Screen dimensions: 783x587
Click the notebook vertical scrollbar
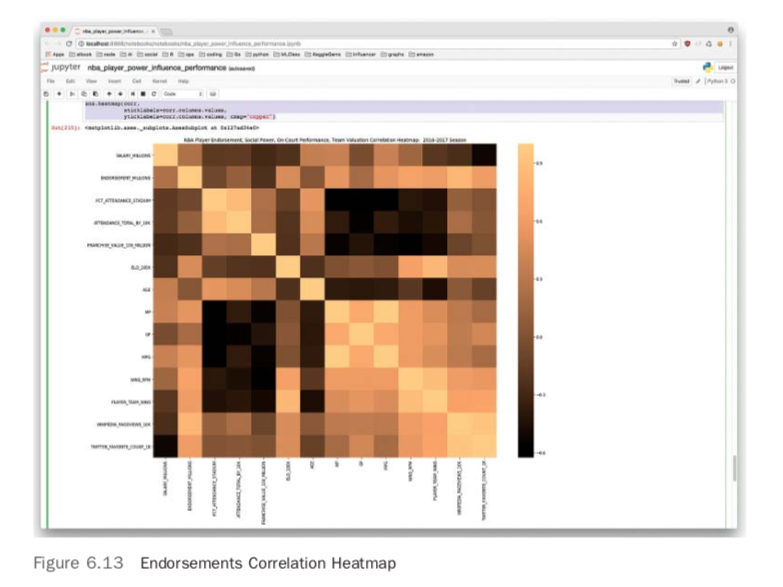click(734, 468)
